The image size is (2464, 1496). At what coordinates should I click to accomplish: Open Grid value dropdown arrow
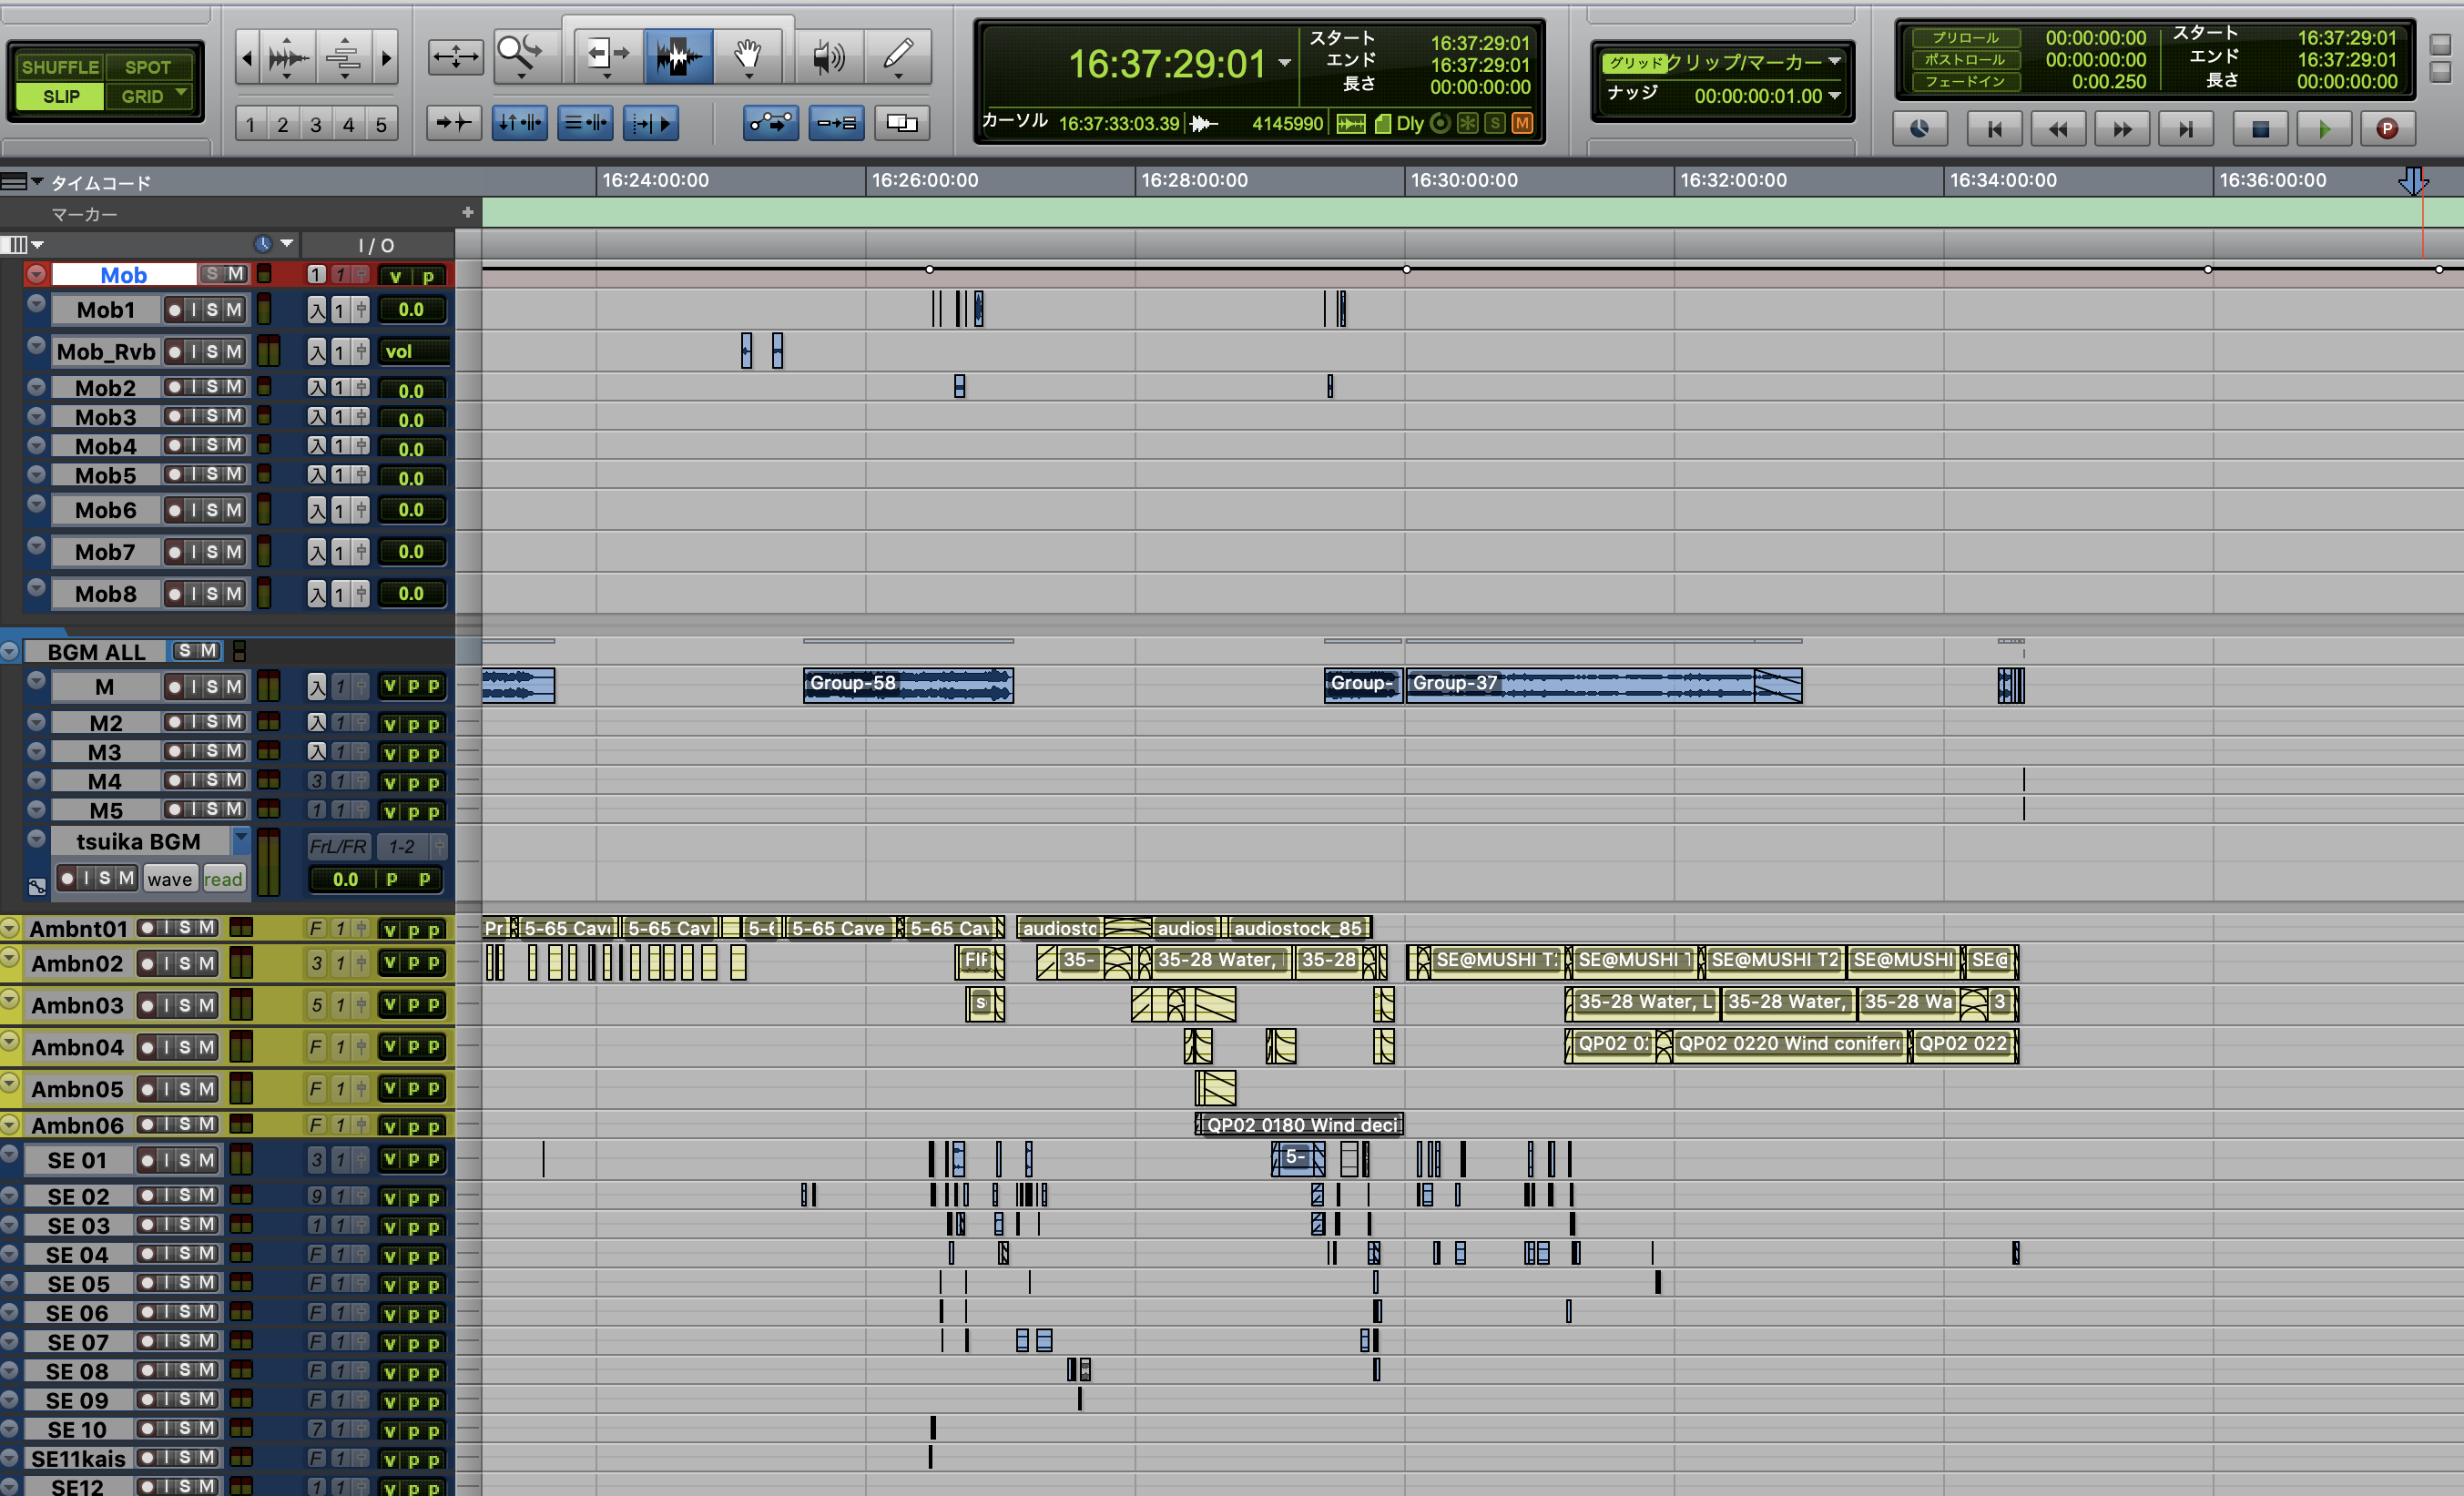(x=1834, y=62)
